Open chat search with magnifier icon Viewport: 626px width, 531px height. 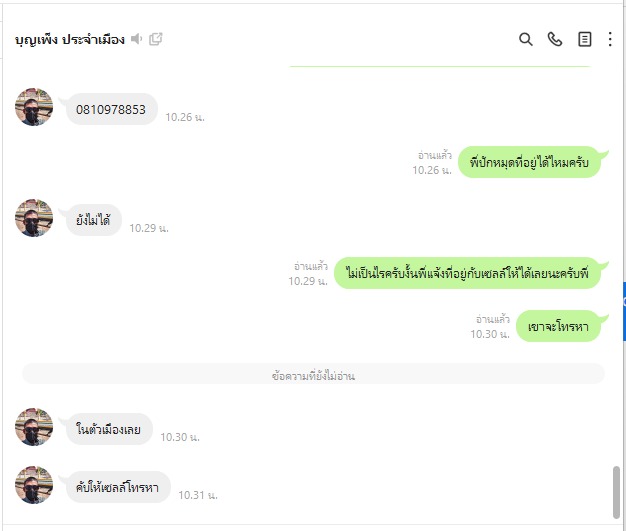pos(525,39)
